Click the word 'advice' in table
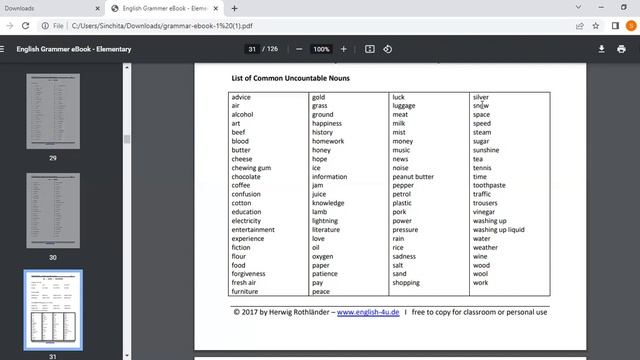 (241, 97)
